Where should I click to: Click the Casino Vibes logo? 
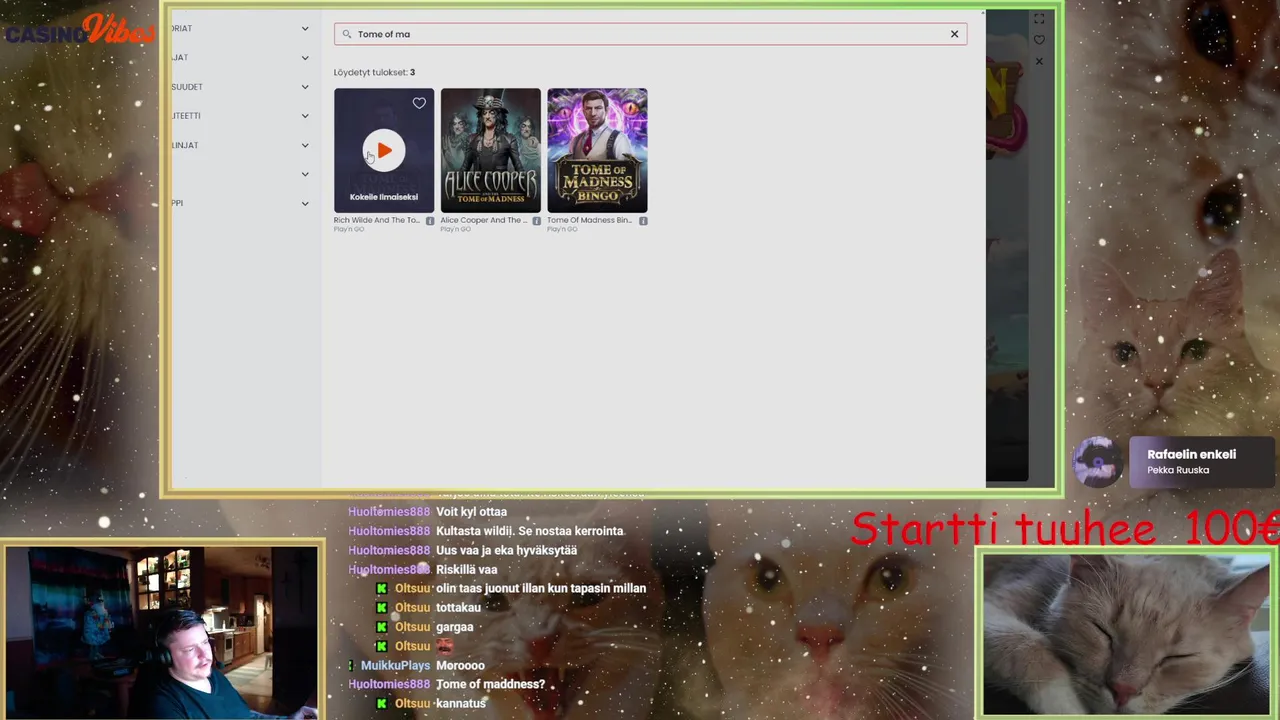80,30
